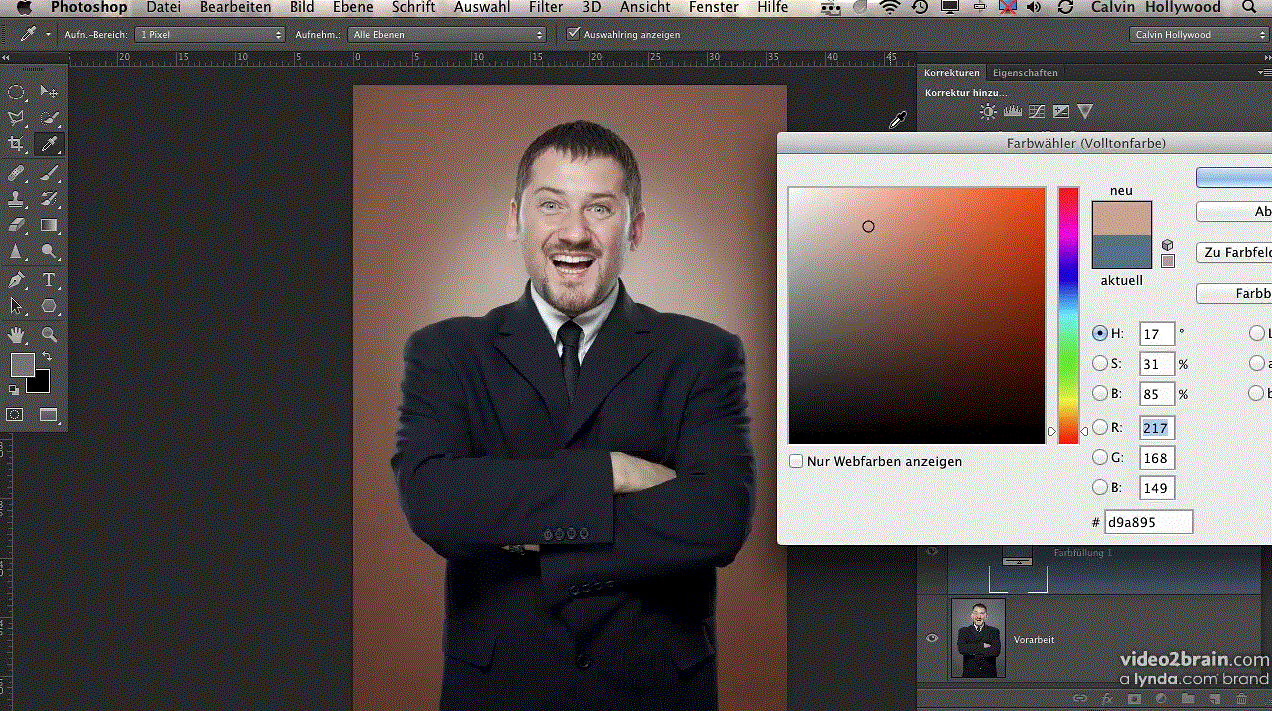Click the Brightness/Contrast sun adjustment icon

[x=988, y=112]
